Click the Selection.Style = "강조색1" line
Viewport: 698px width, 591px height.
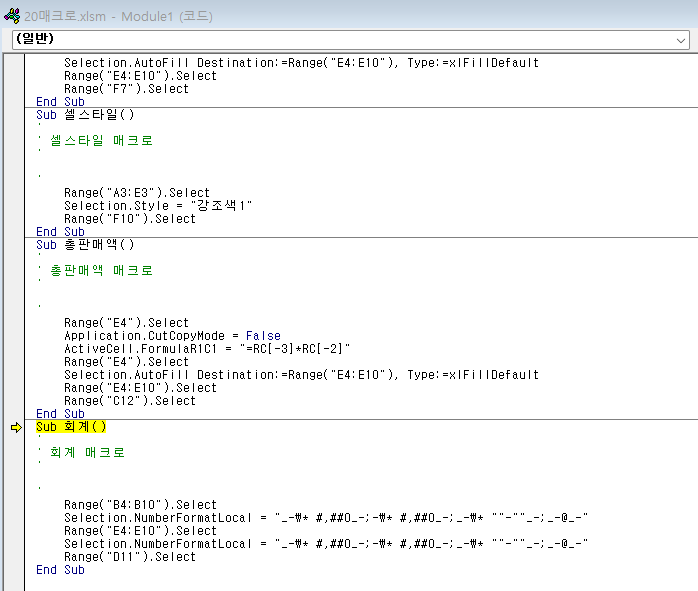[x=158, y=206]
